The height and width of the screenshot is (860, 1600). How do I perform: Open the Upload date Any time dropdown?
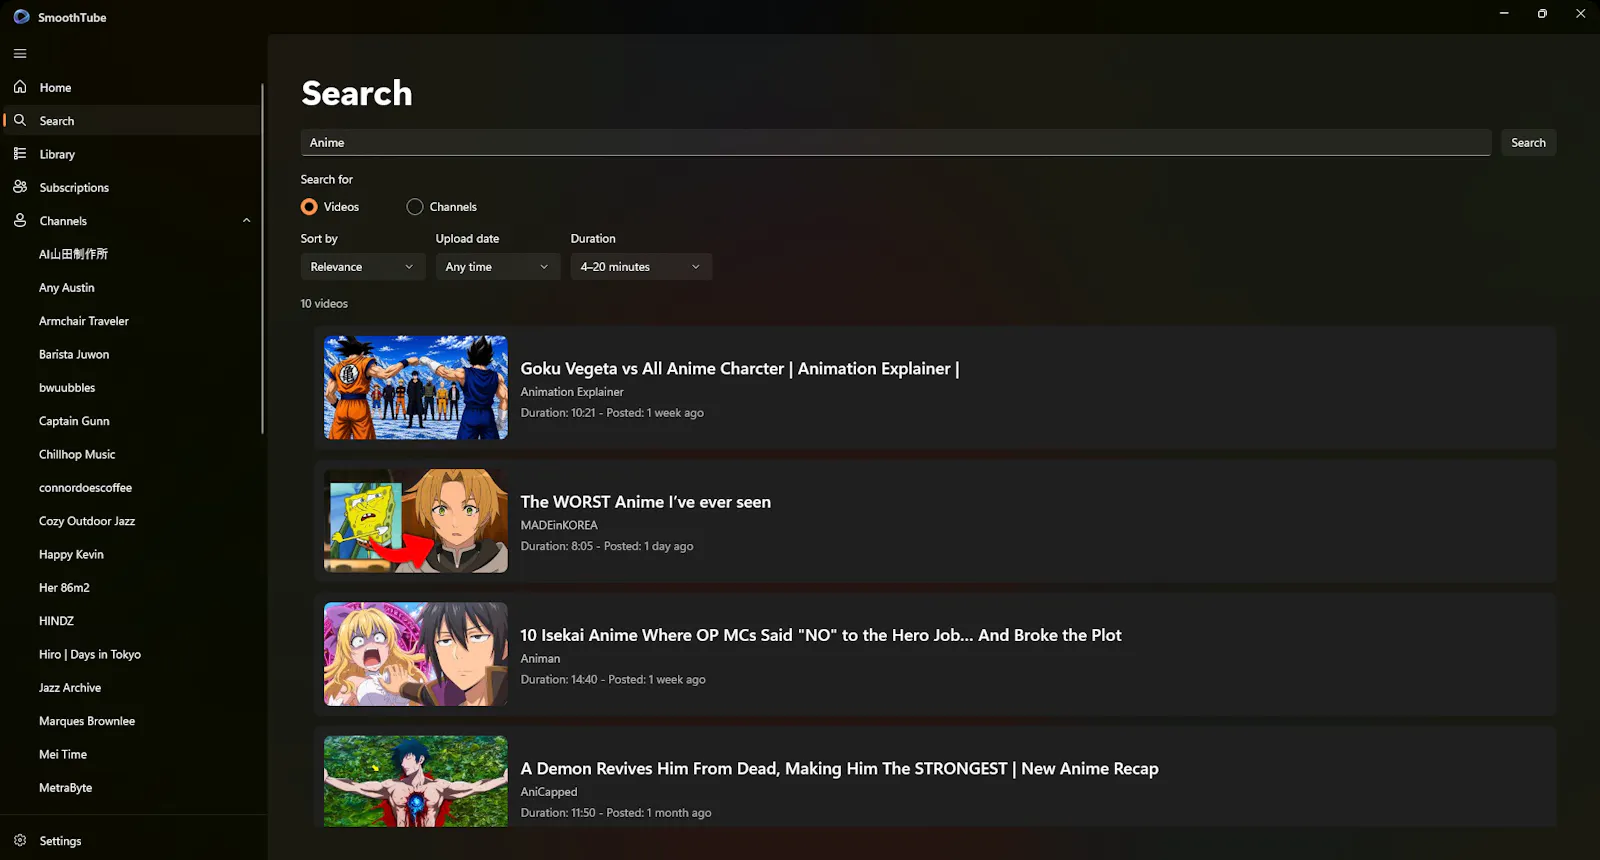coord(497,267)
